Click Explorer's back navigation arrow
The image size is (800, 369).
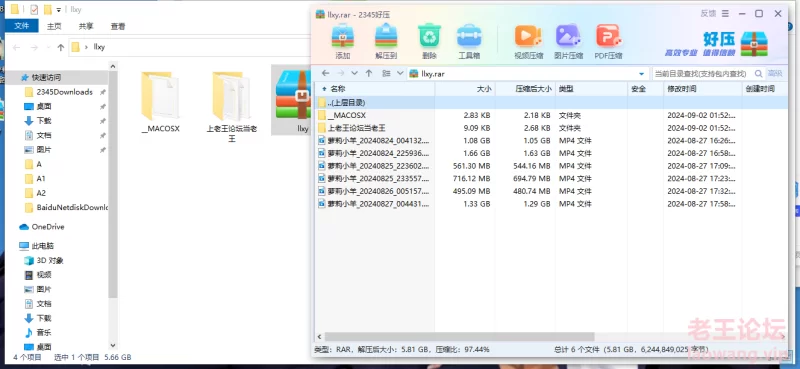(x=16, y=47)
